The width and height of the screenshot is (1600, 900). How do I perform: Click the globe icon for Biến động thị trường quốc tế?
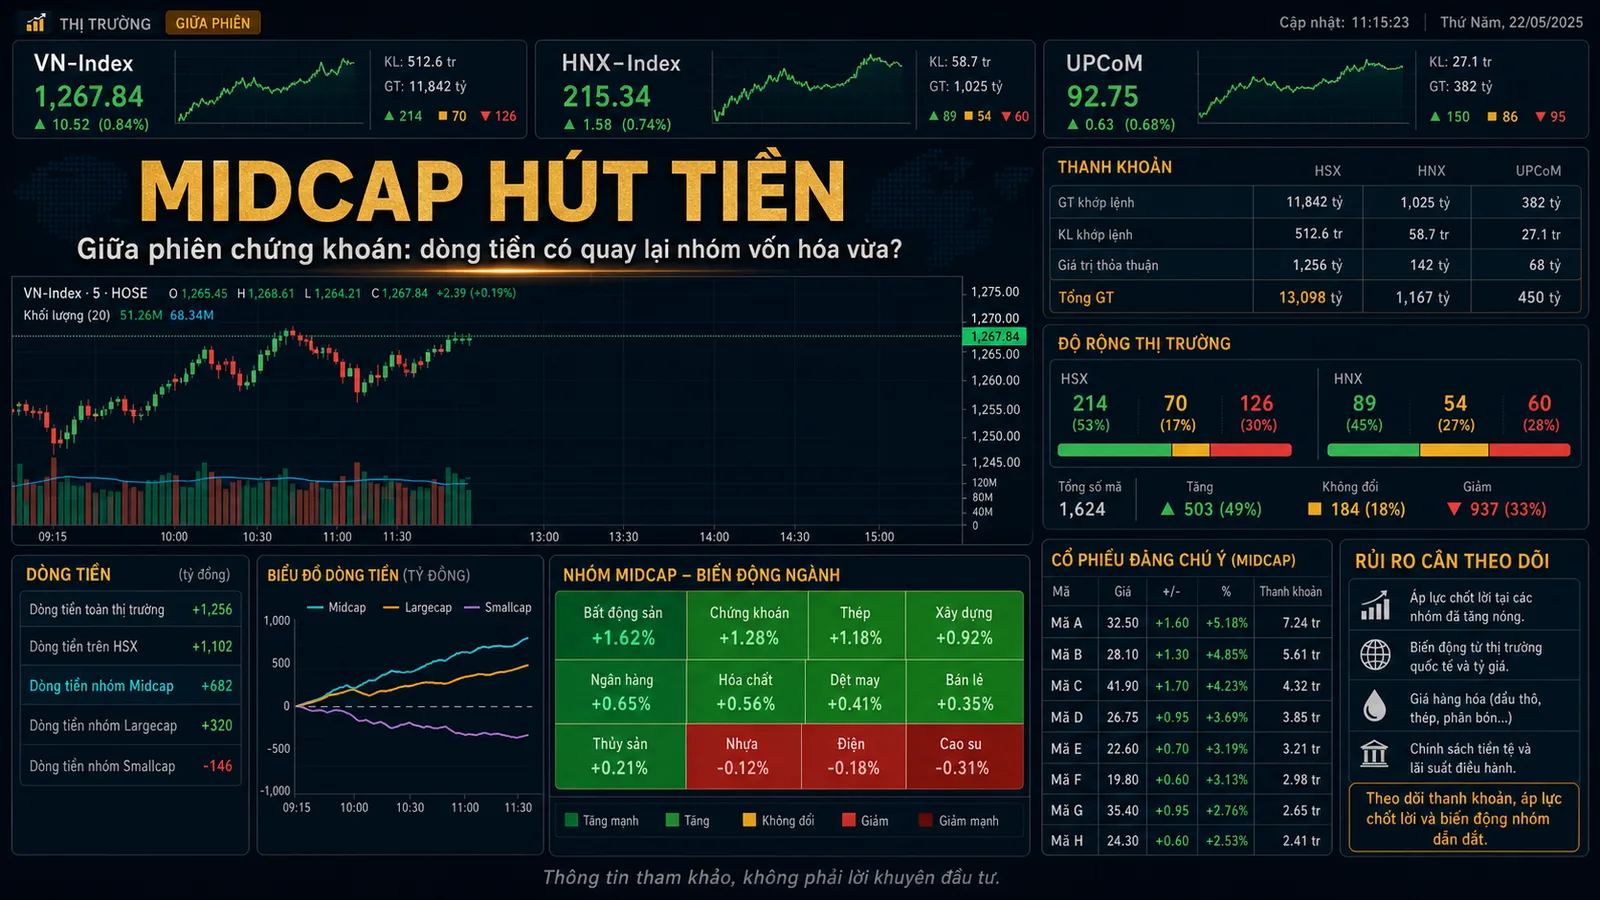[x=1376, y=655]
